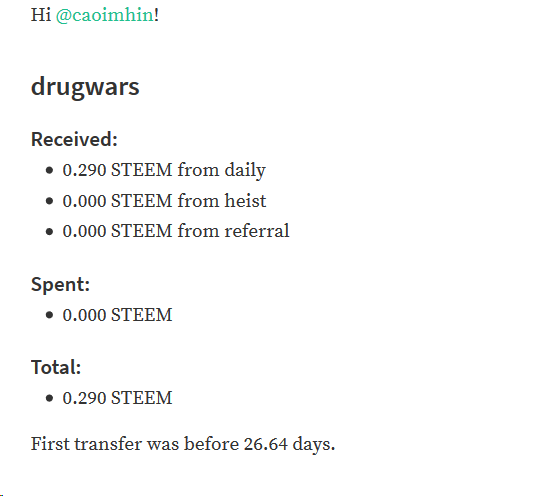
Task: Select the 0.000 STEEM from heist line
Action: (x=164, y=201)
